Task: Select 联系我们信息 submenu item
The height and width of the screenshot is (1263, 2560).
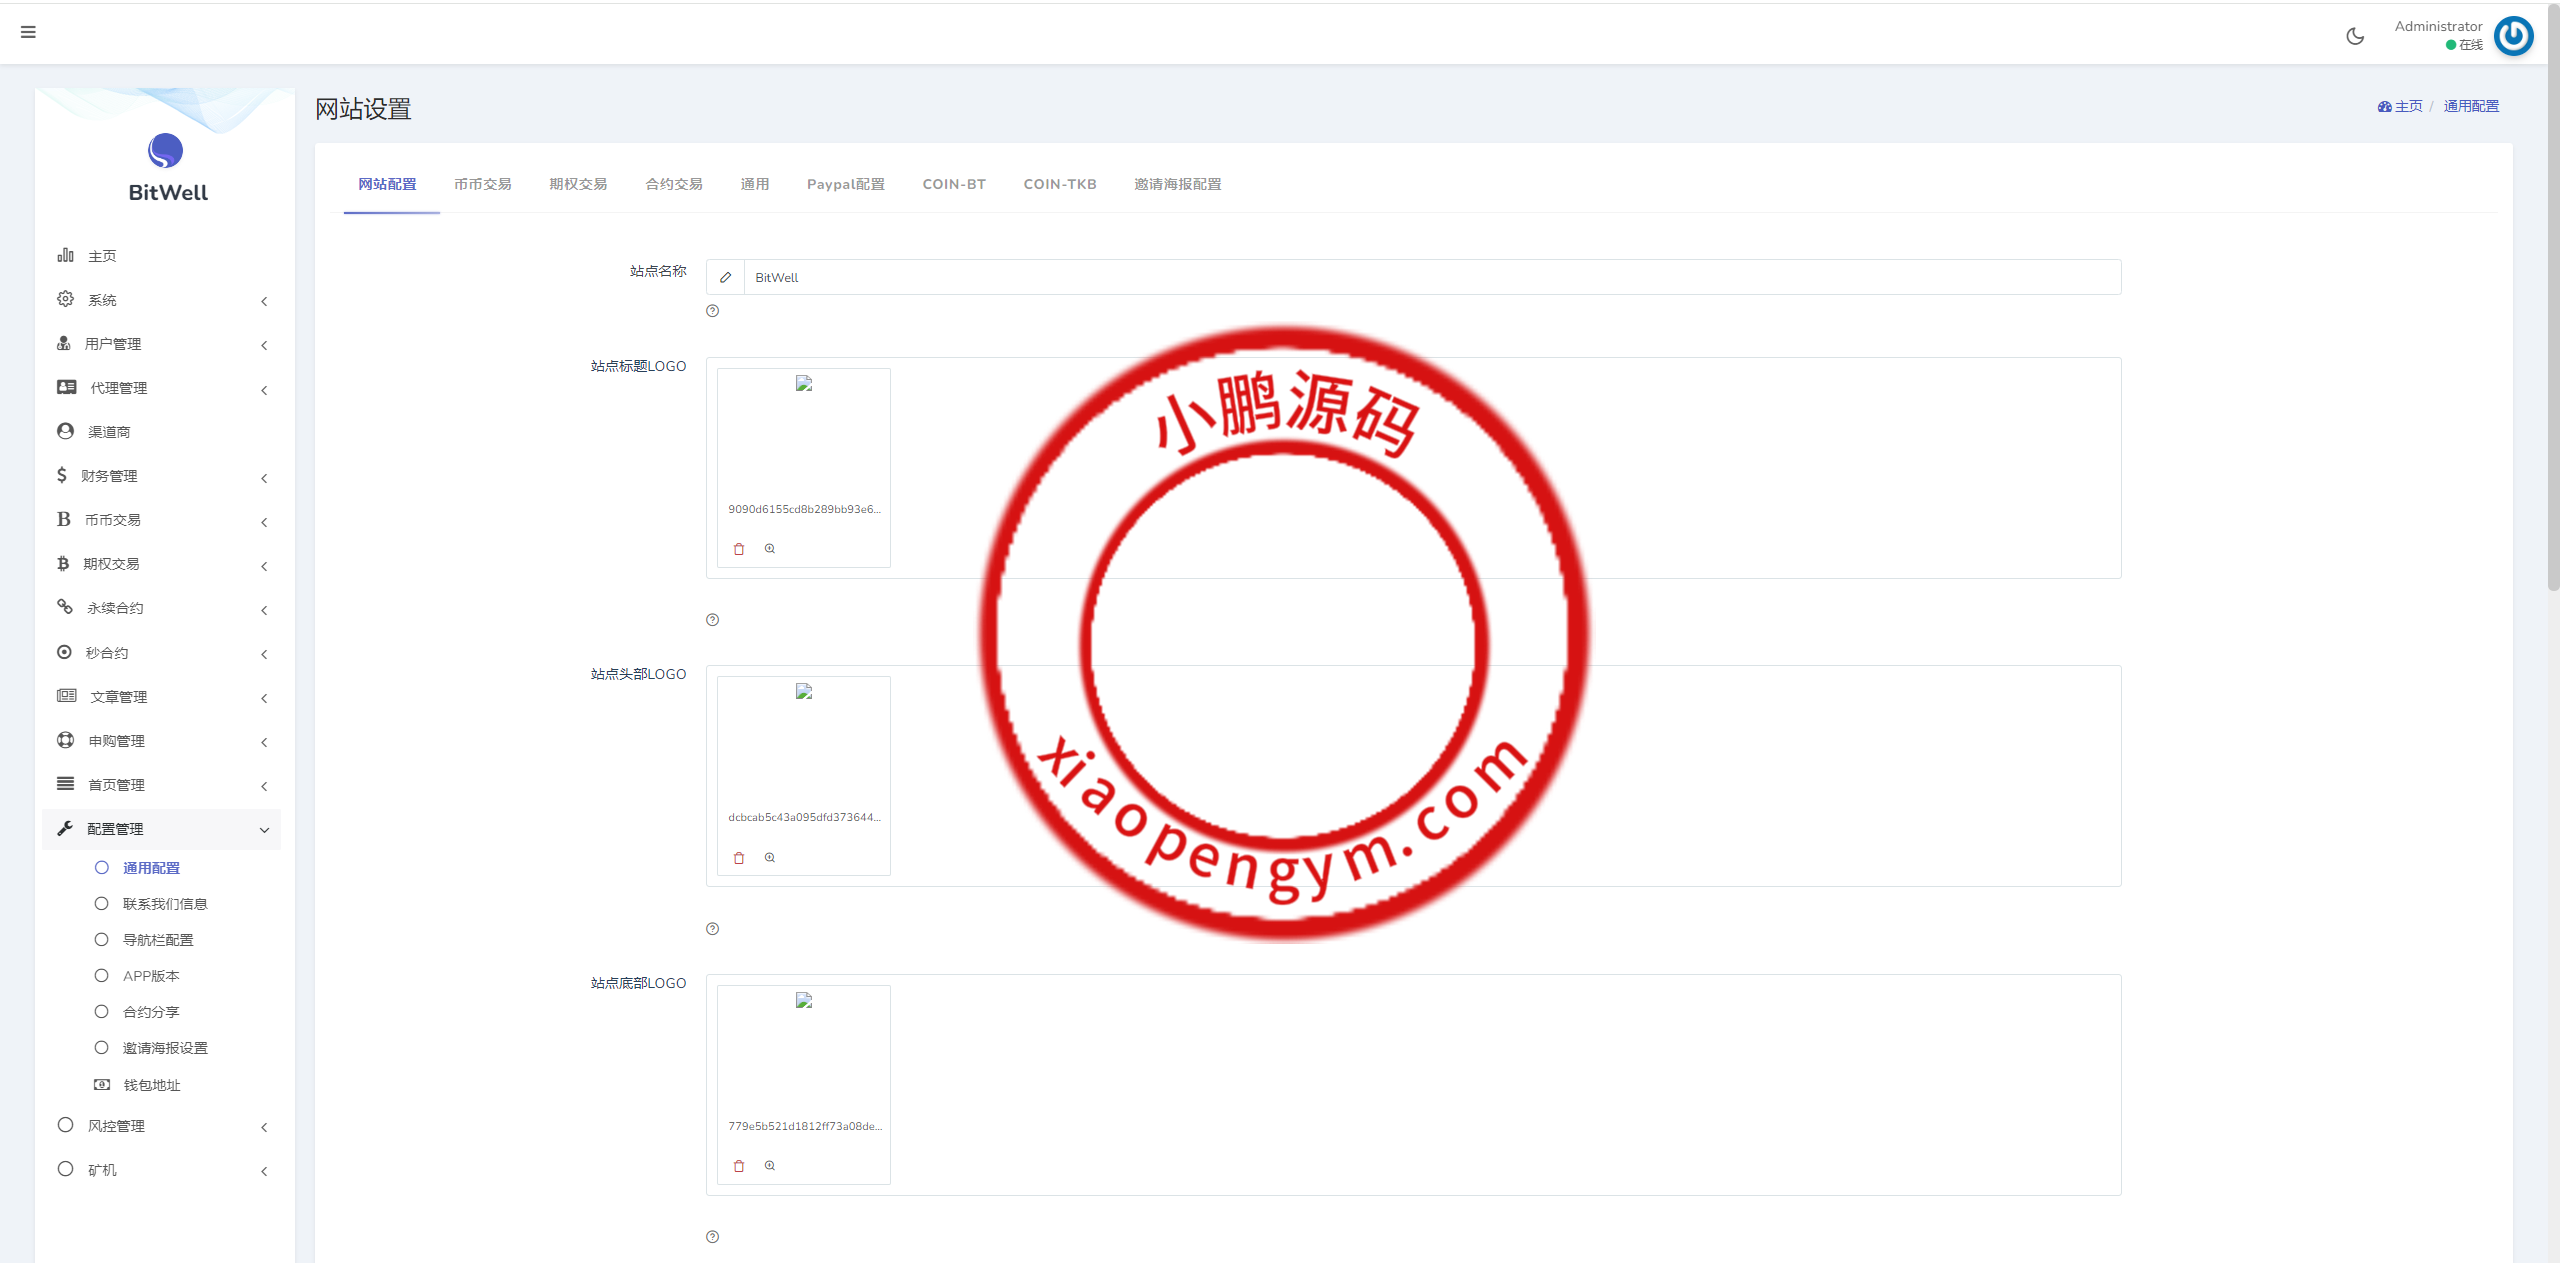Action: click(165, 904)
